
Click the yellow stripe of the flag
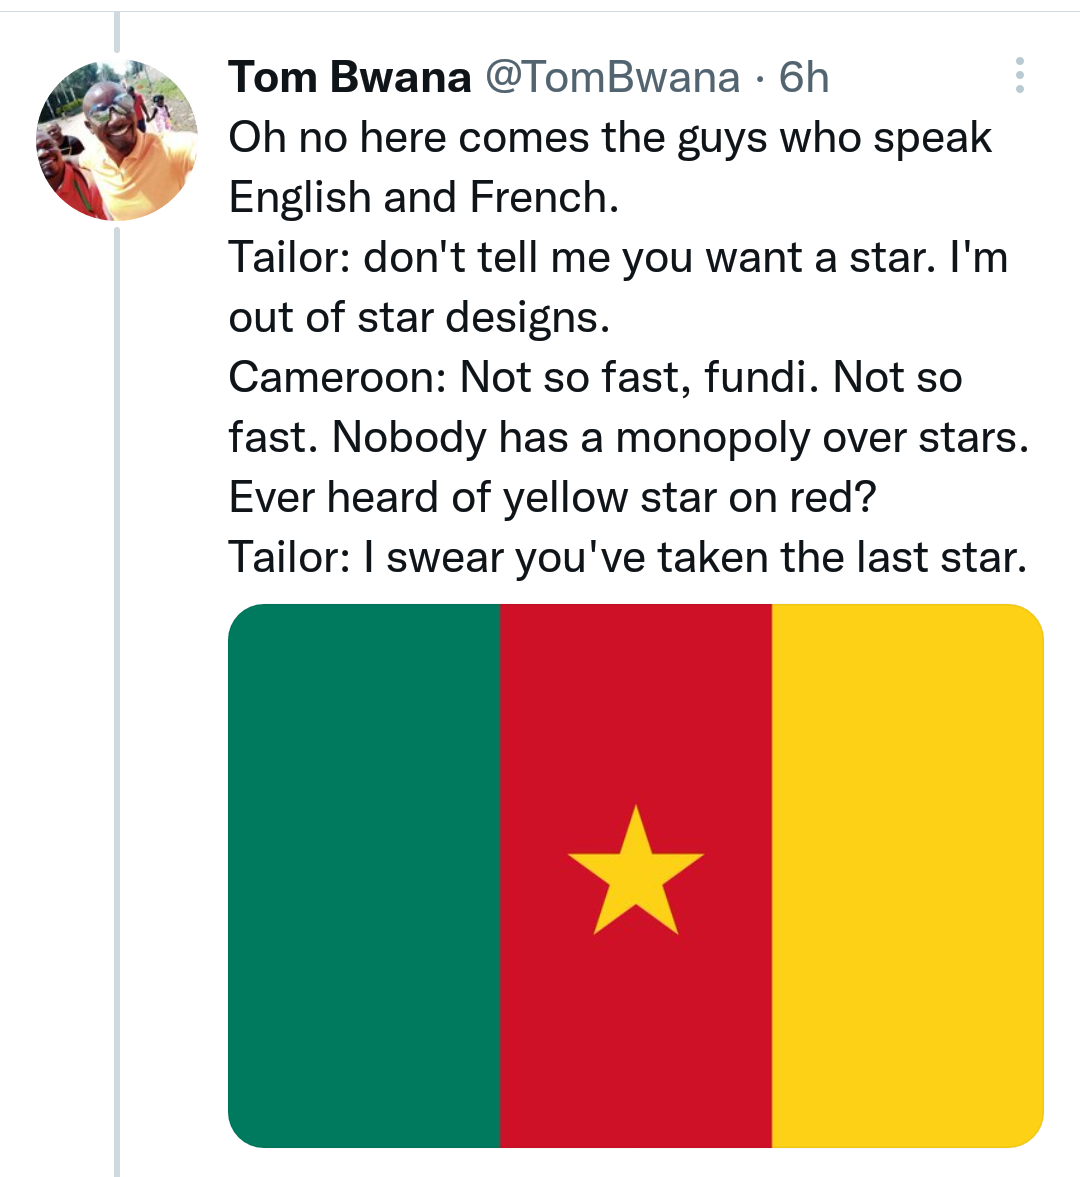pyautogui.click(x=907, y=875)
